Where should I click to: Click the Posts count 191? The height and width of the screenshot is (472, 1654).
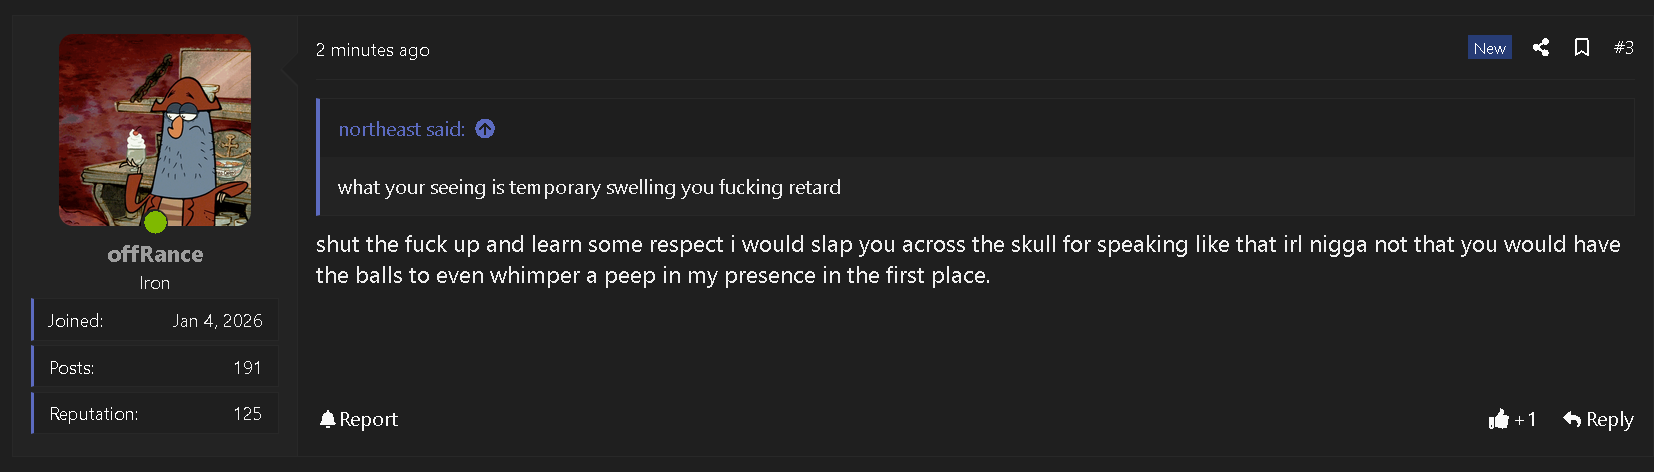coord(247,368)
